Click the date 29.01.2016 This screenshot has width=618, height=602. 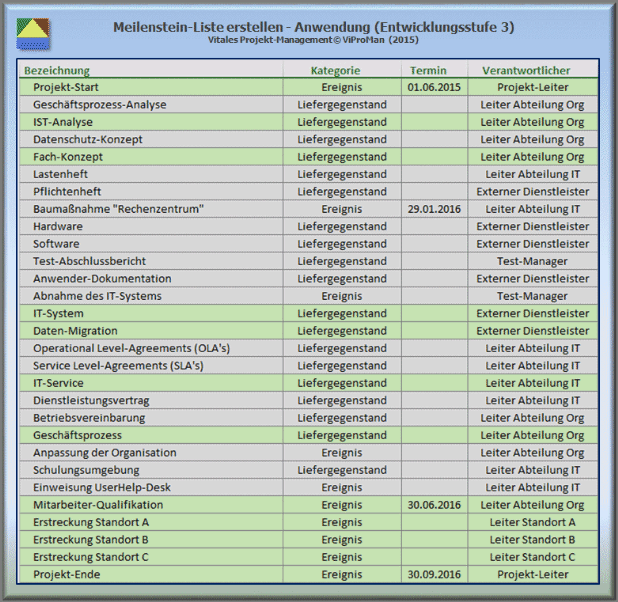tap(434, 209)
